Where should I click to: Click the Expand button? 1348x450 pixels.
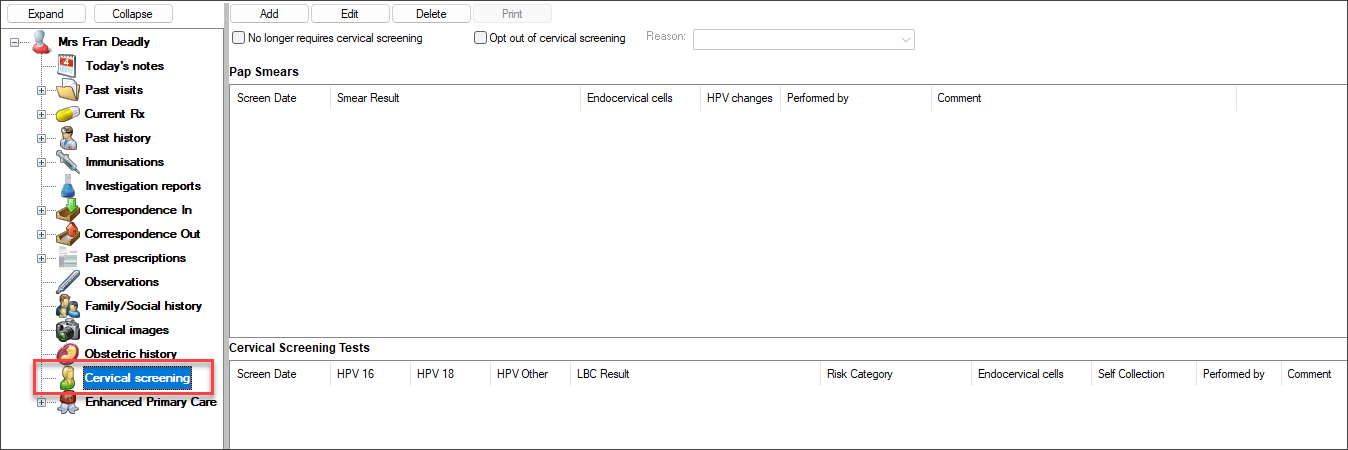(x=46, y=14)
